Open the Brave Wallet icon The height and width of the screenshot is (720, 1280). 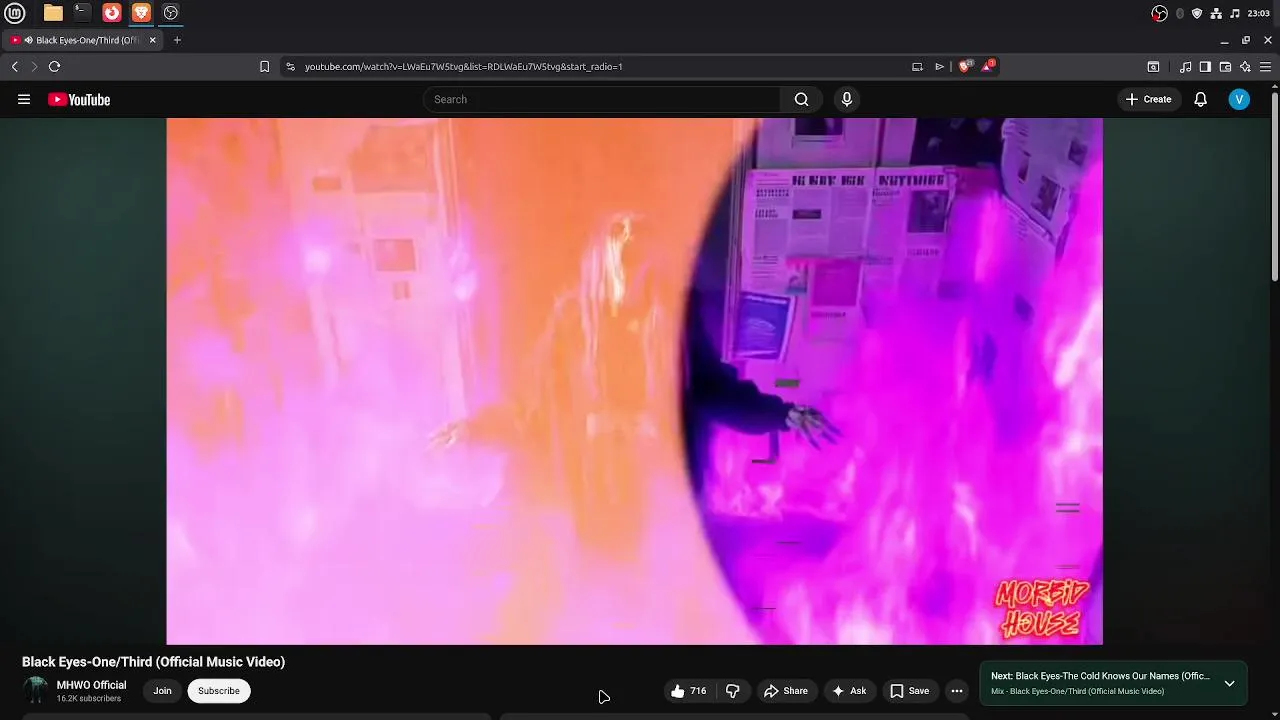(x=1225, y=66)
